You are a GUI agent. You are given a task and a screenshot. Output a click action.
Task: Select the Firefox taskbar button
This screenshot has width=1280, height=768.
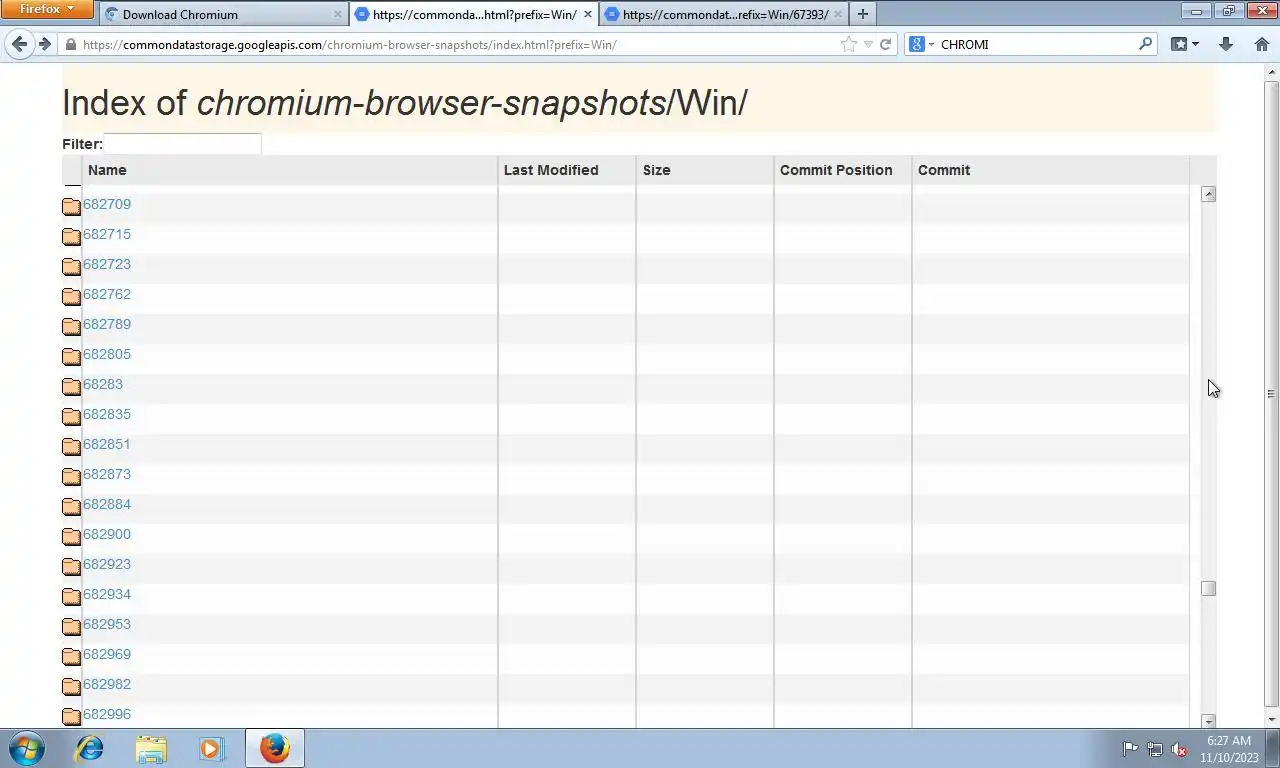coord(274,748)
